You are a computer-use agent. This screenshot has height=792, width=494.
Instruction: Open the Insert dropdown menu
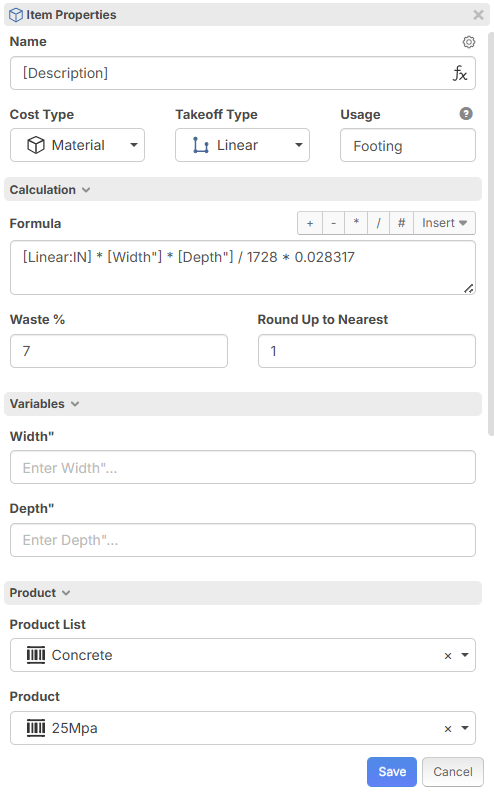[444, 223]
